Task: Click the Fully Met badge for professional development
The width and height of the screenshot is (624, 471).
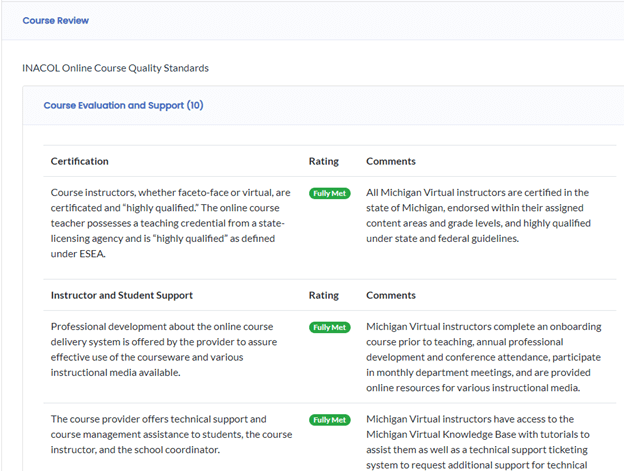Action: click(x=329, y=327)
